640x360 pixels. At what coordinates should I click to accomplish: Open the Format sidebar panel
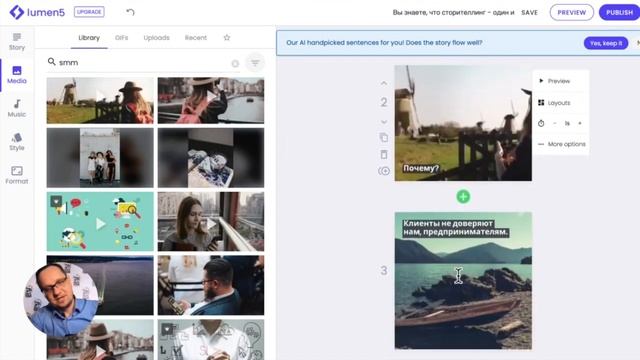(17, 176)
